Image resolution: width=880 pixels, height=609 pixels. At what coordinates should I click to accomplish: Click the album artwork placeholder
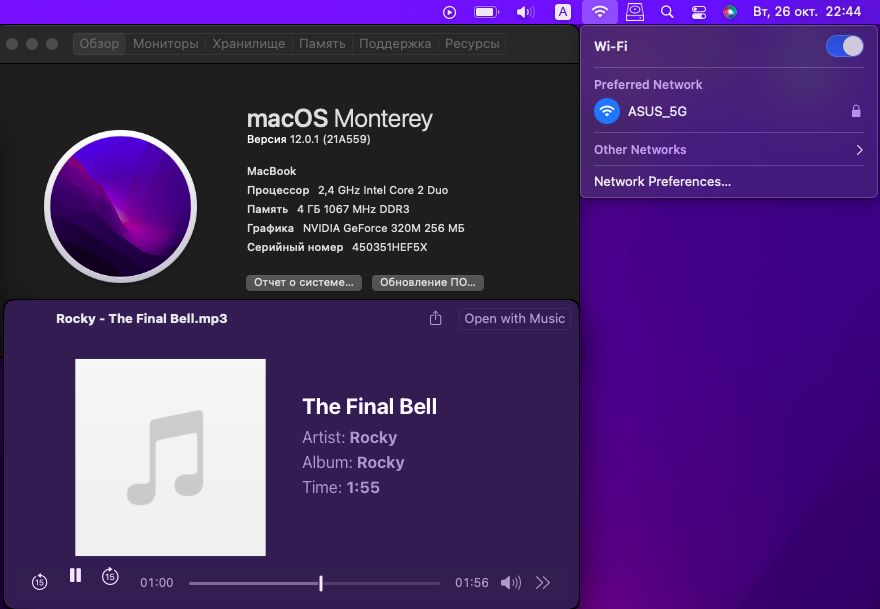(171, 457)
